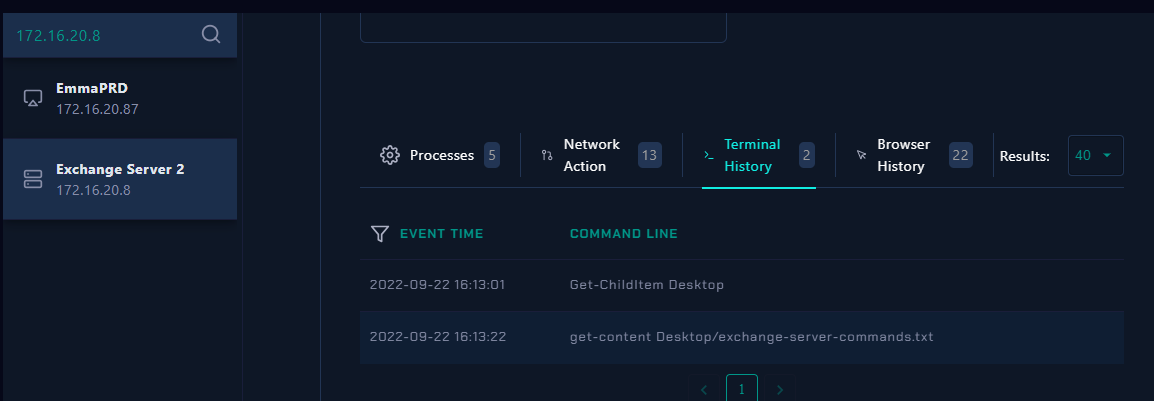The width and height of the screenshot is (1154, 401).
Task: Select the Browser History tab
Action: [914, 155]
